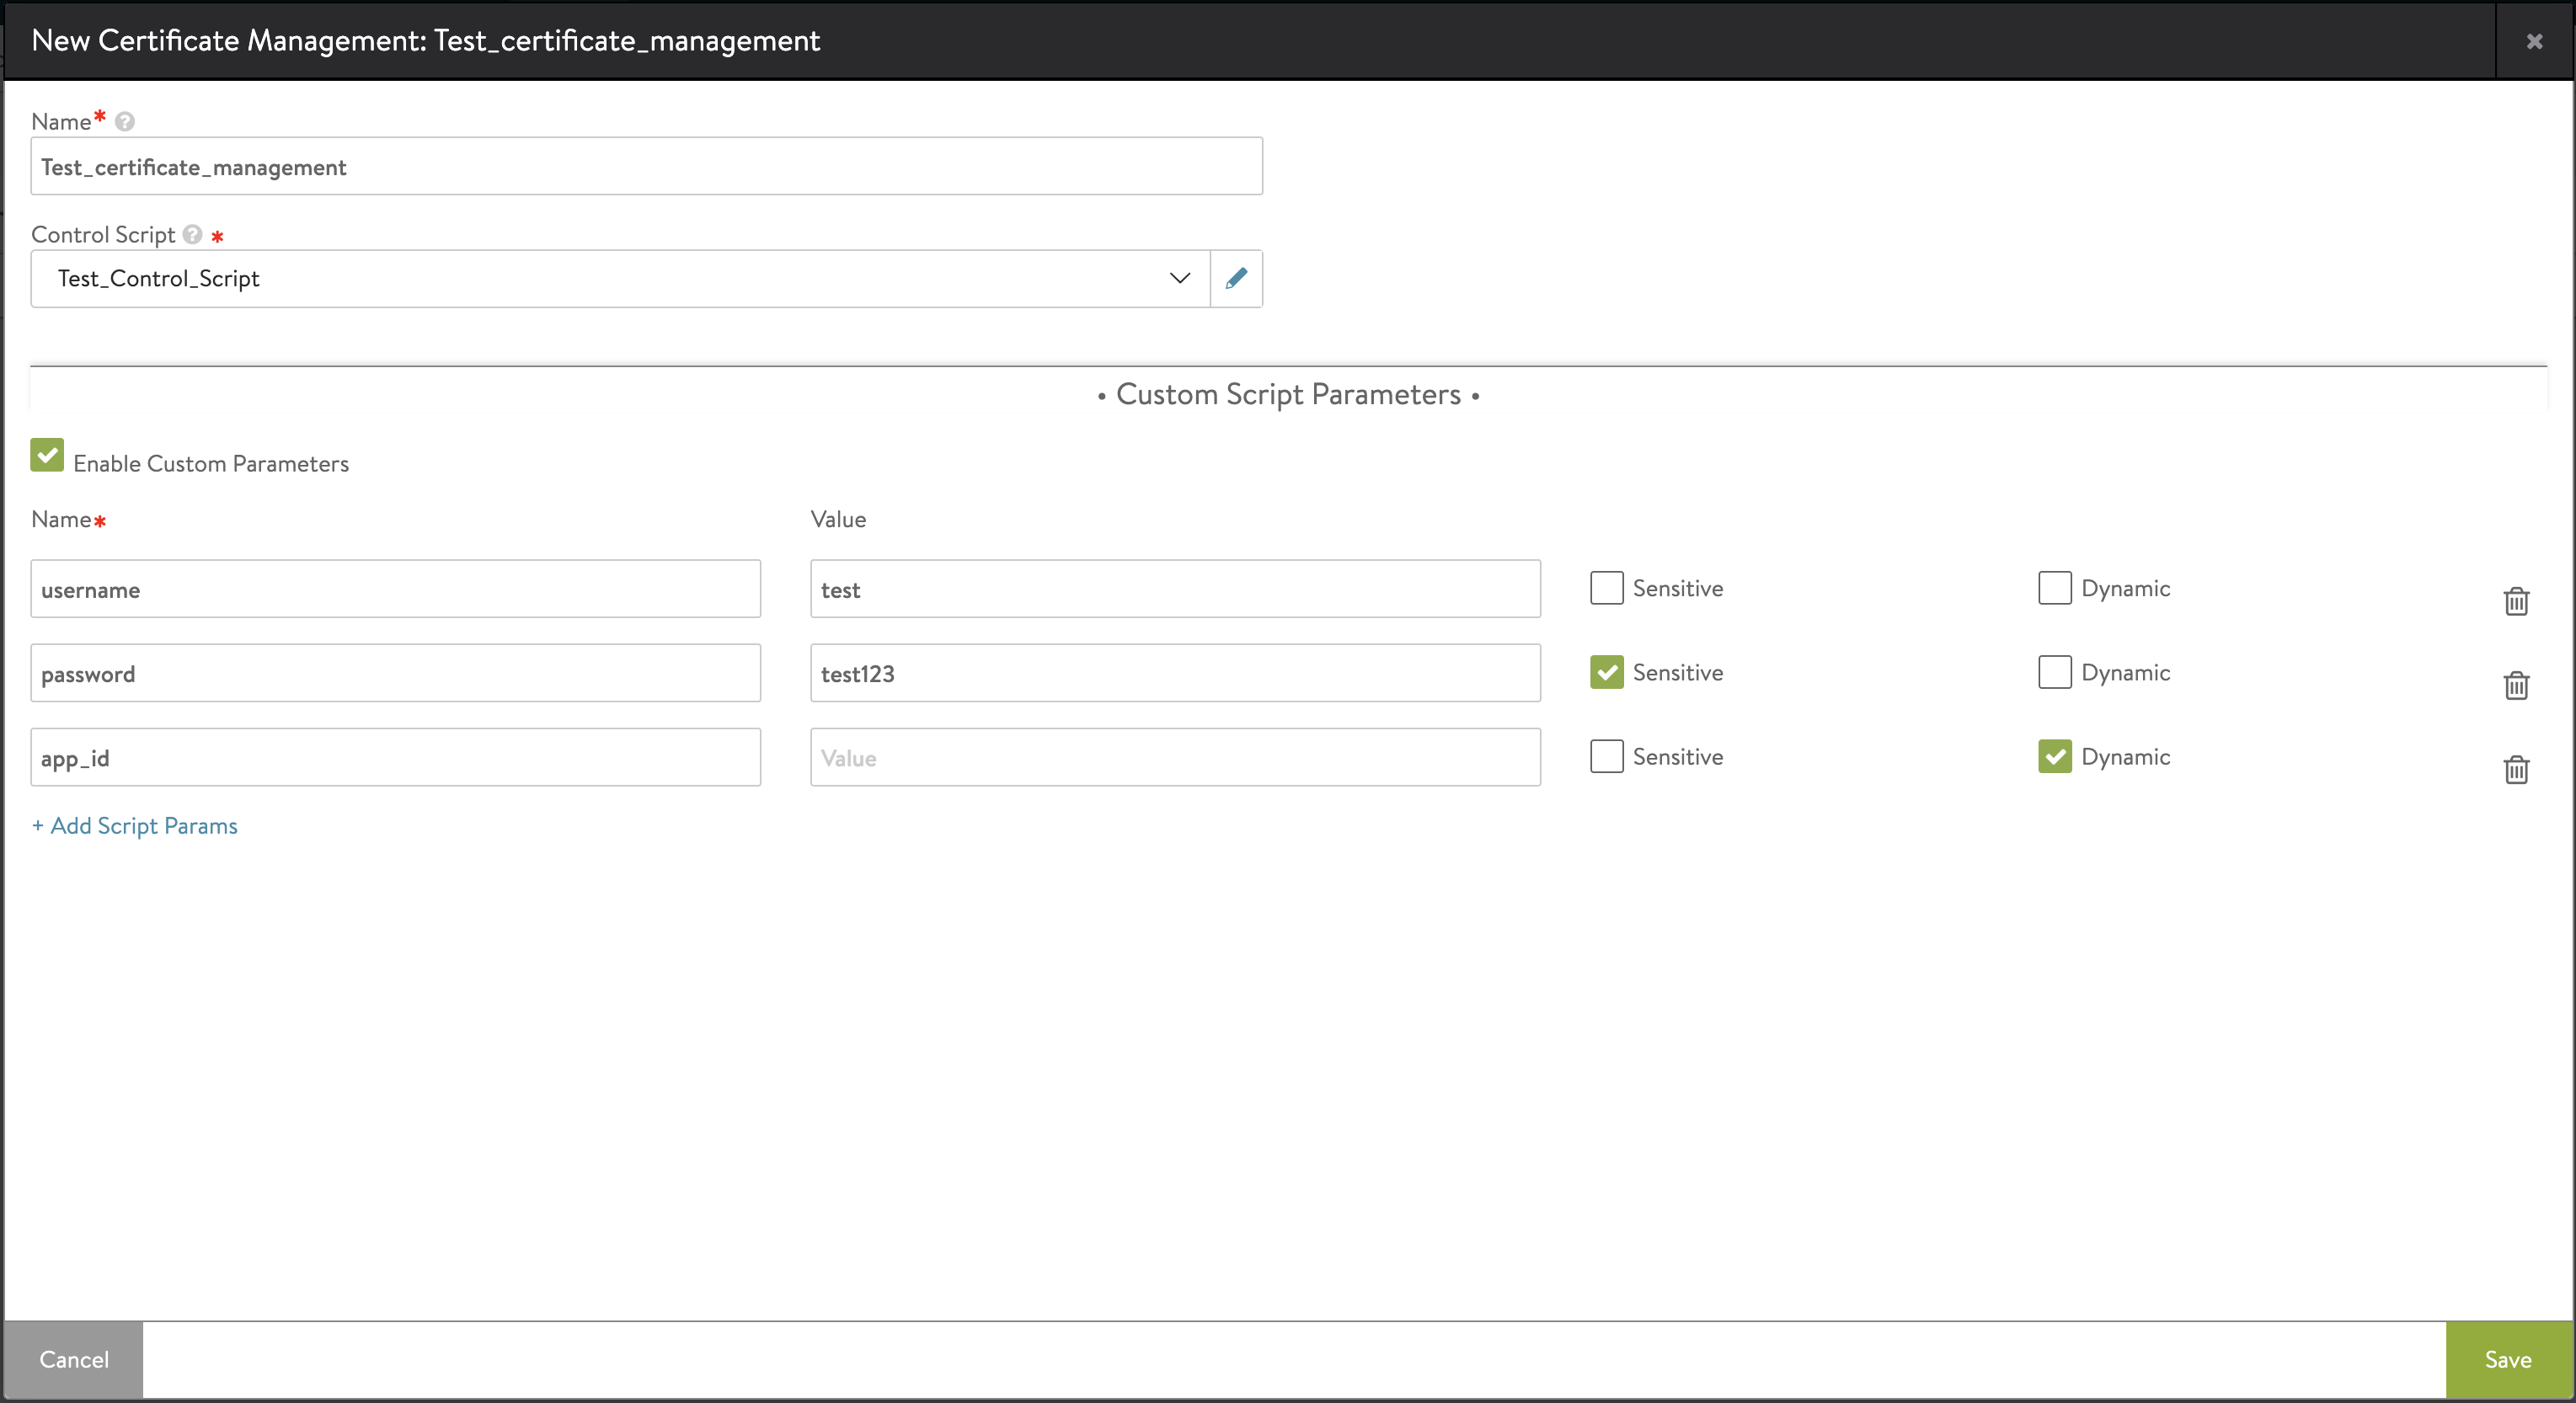The height and width of the screenshot is (1403, 2576).
Task: Open the Control Script dropdown
Action: pos(620,279)
